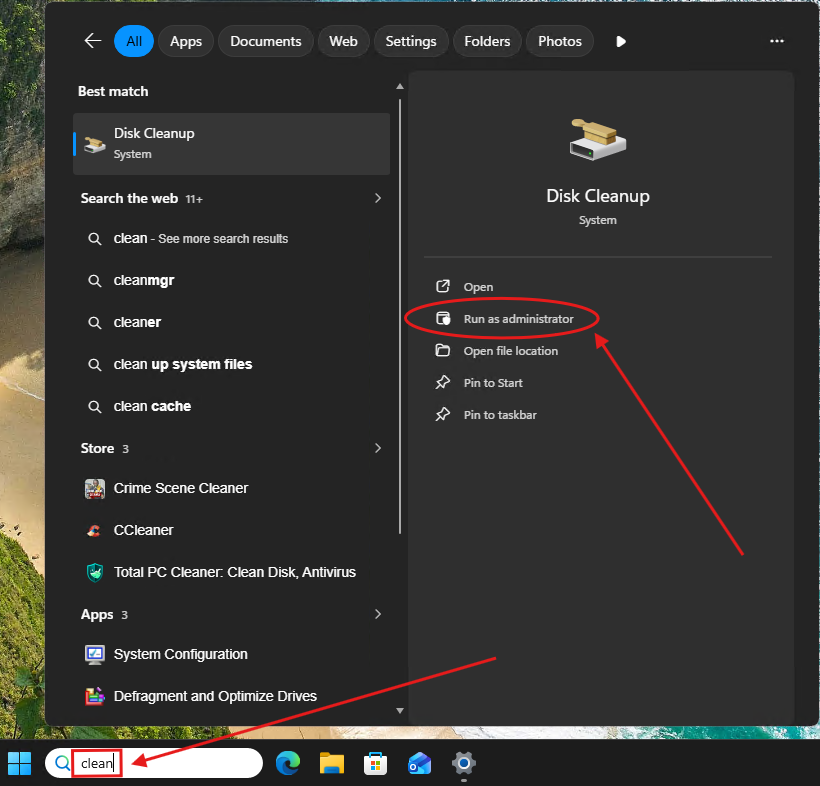Select the Disk Cleanup best match result
This screenshot has height=786, width=820.
[x=230, y=141]
